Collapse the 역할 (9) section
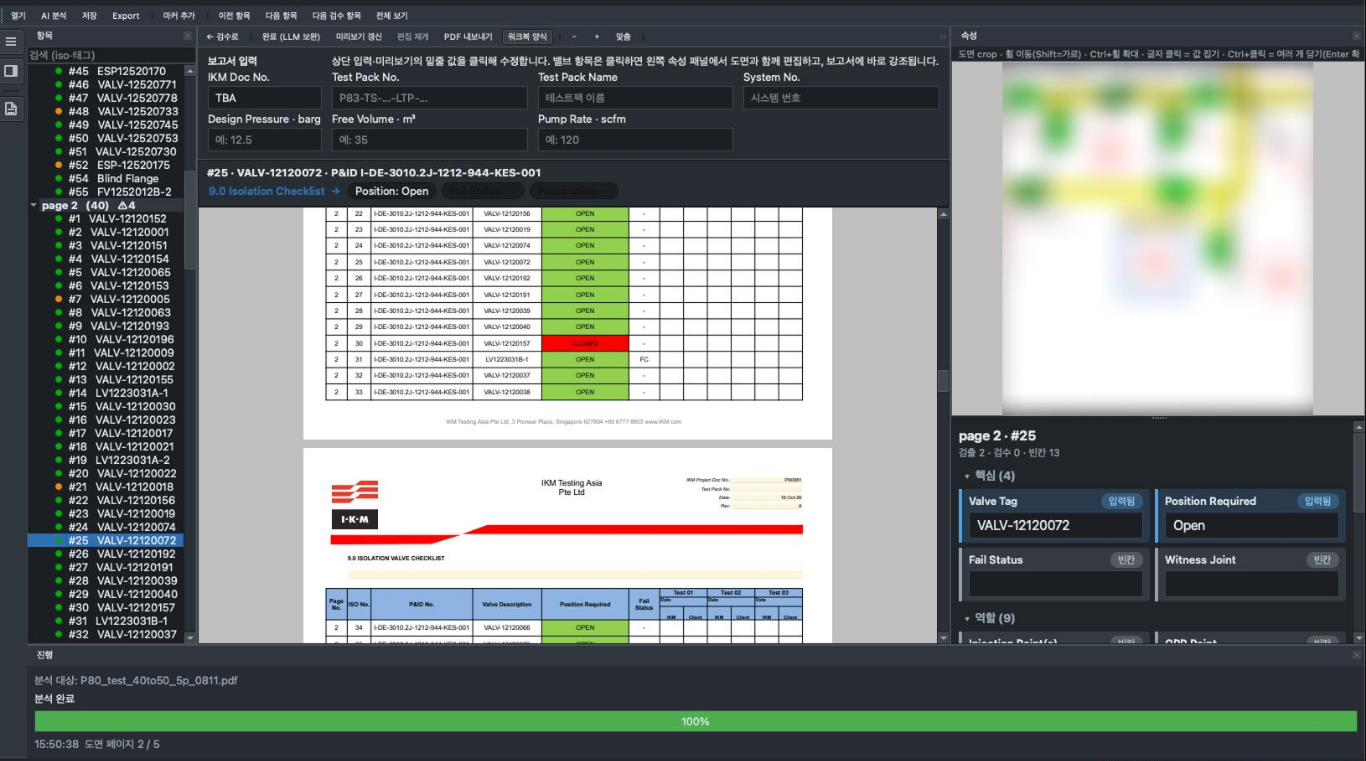The image size is (1366, 761). click(967, 619)
